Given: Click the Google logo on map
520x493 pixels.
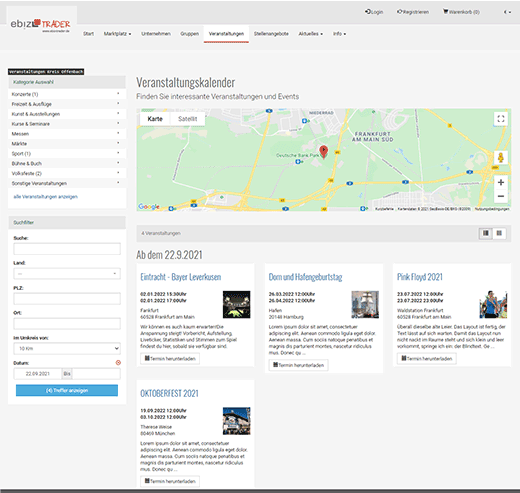Looking at the screenshot, I should (x=149, y=207).
